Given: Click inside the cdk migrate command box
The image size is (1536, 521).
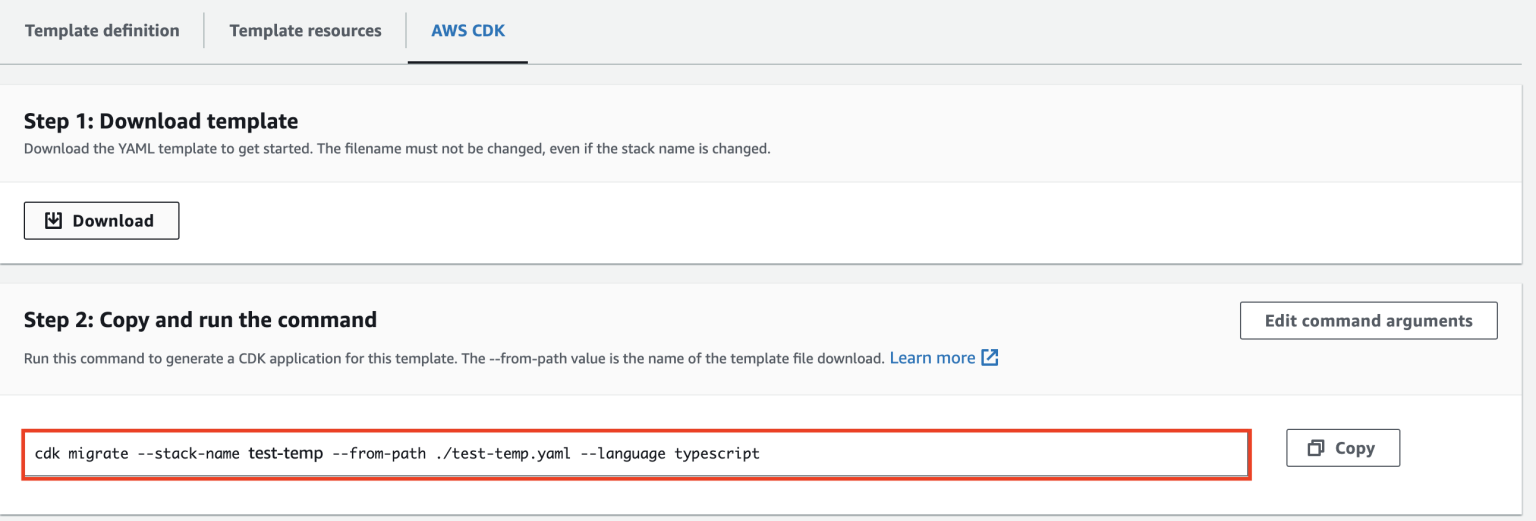Looking at the screenshot, I should (1000, 454).
